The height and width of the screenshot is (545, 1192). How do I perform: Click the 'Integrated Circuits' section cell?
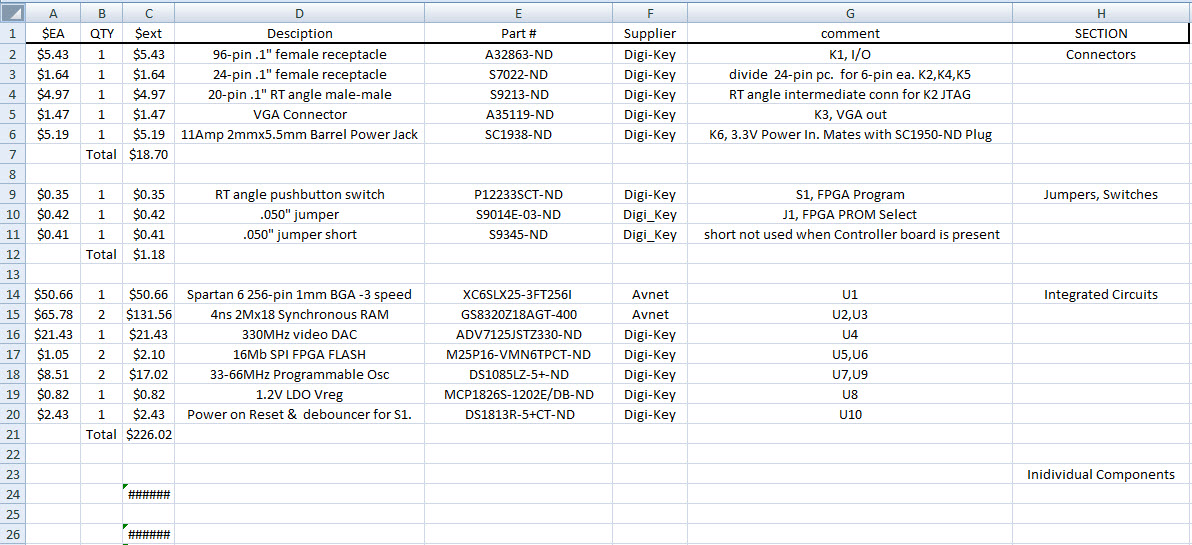(1101, 294)
